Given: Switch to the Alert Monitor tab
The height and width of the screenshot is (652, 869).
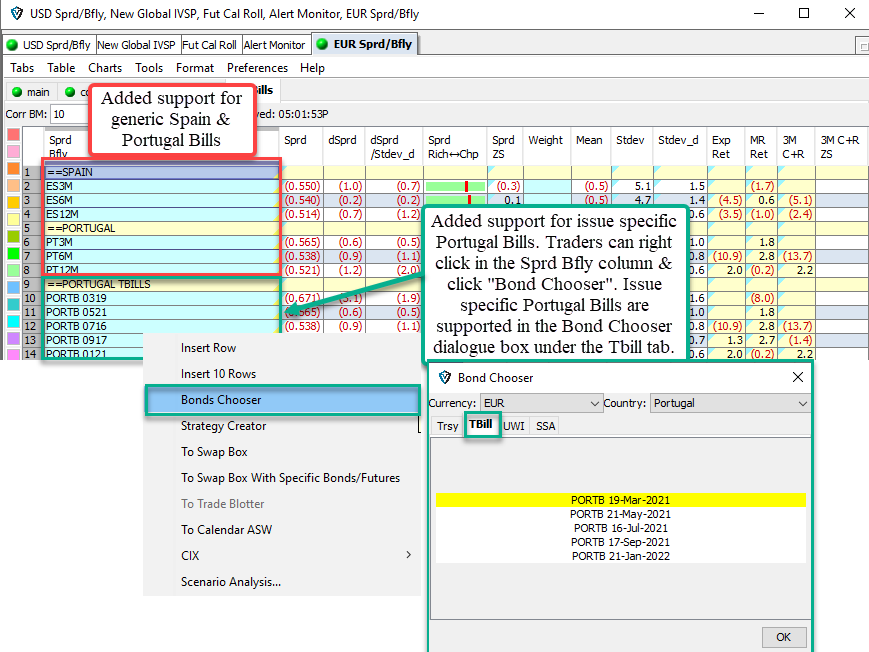Looking at the screenshot, I should tap(274, 45).
